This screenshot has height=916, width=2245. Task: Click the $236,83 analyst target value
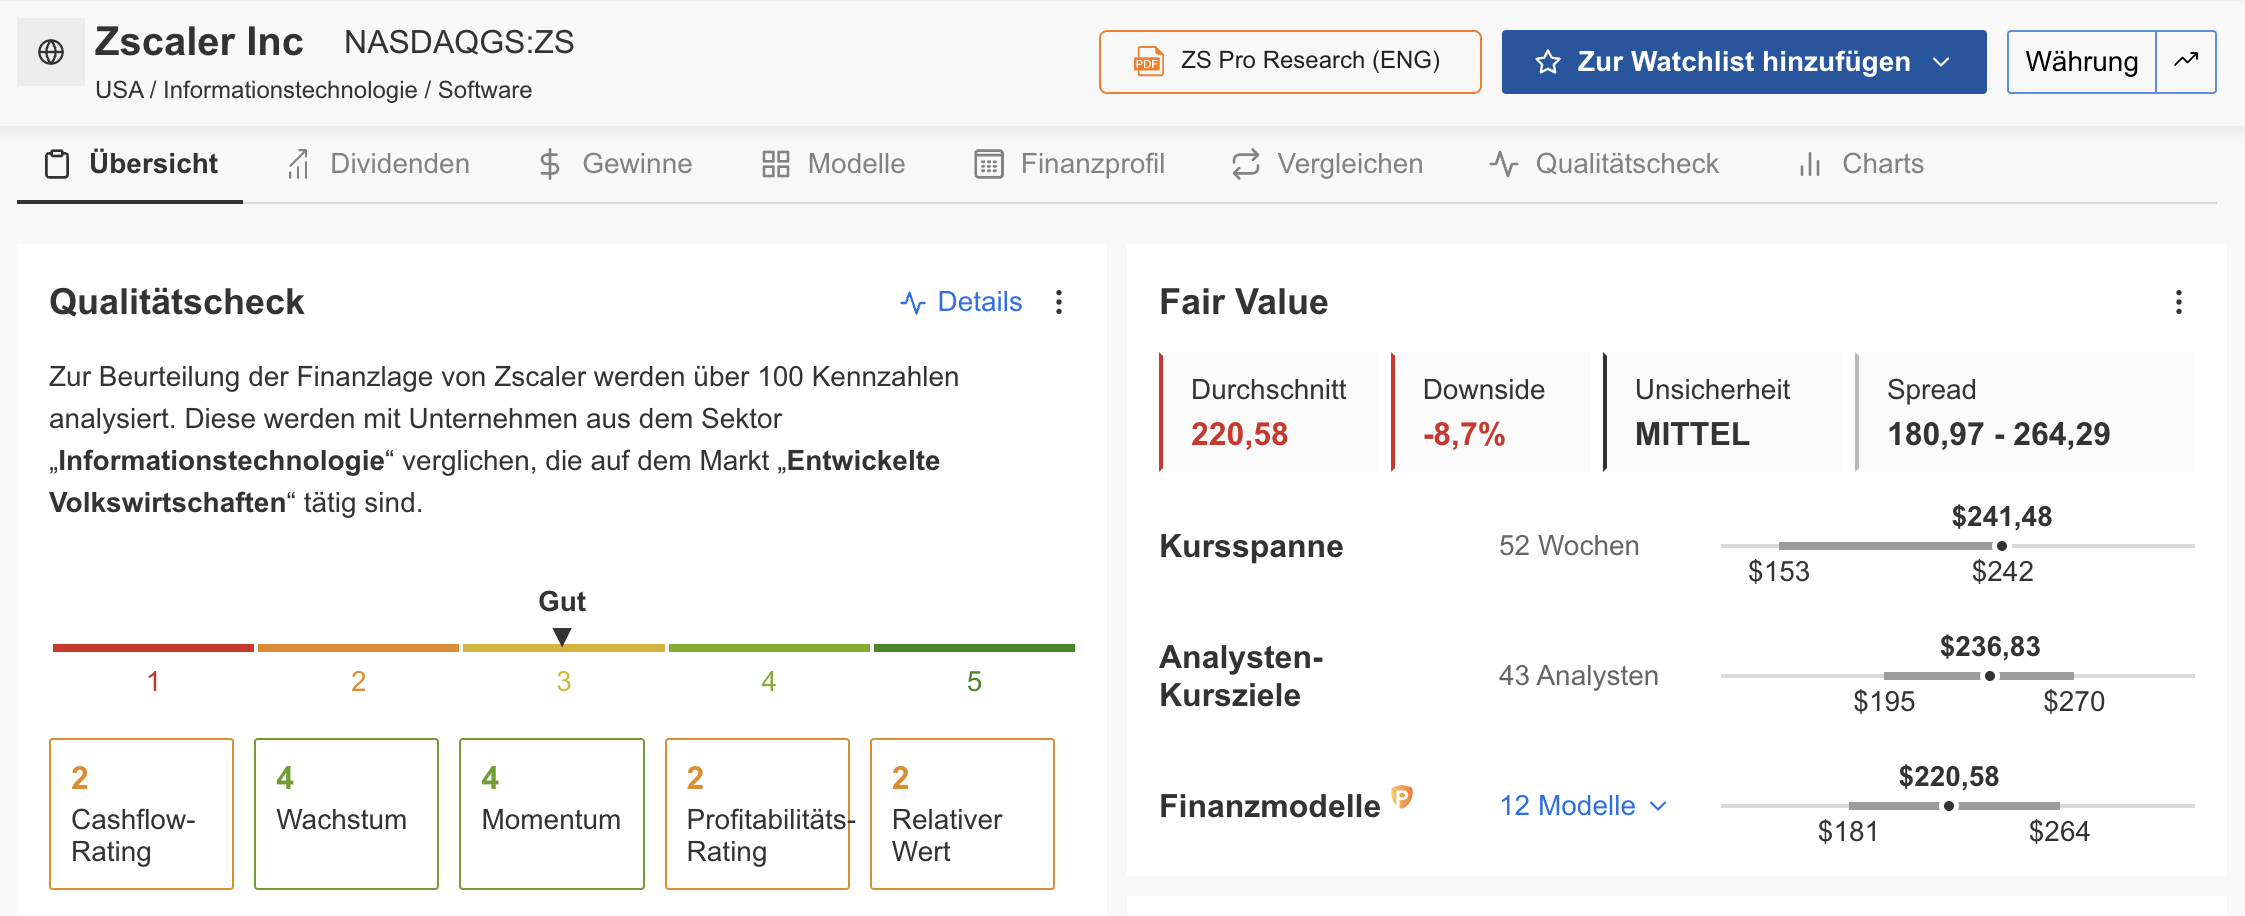click(x=1990, y=647)
